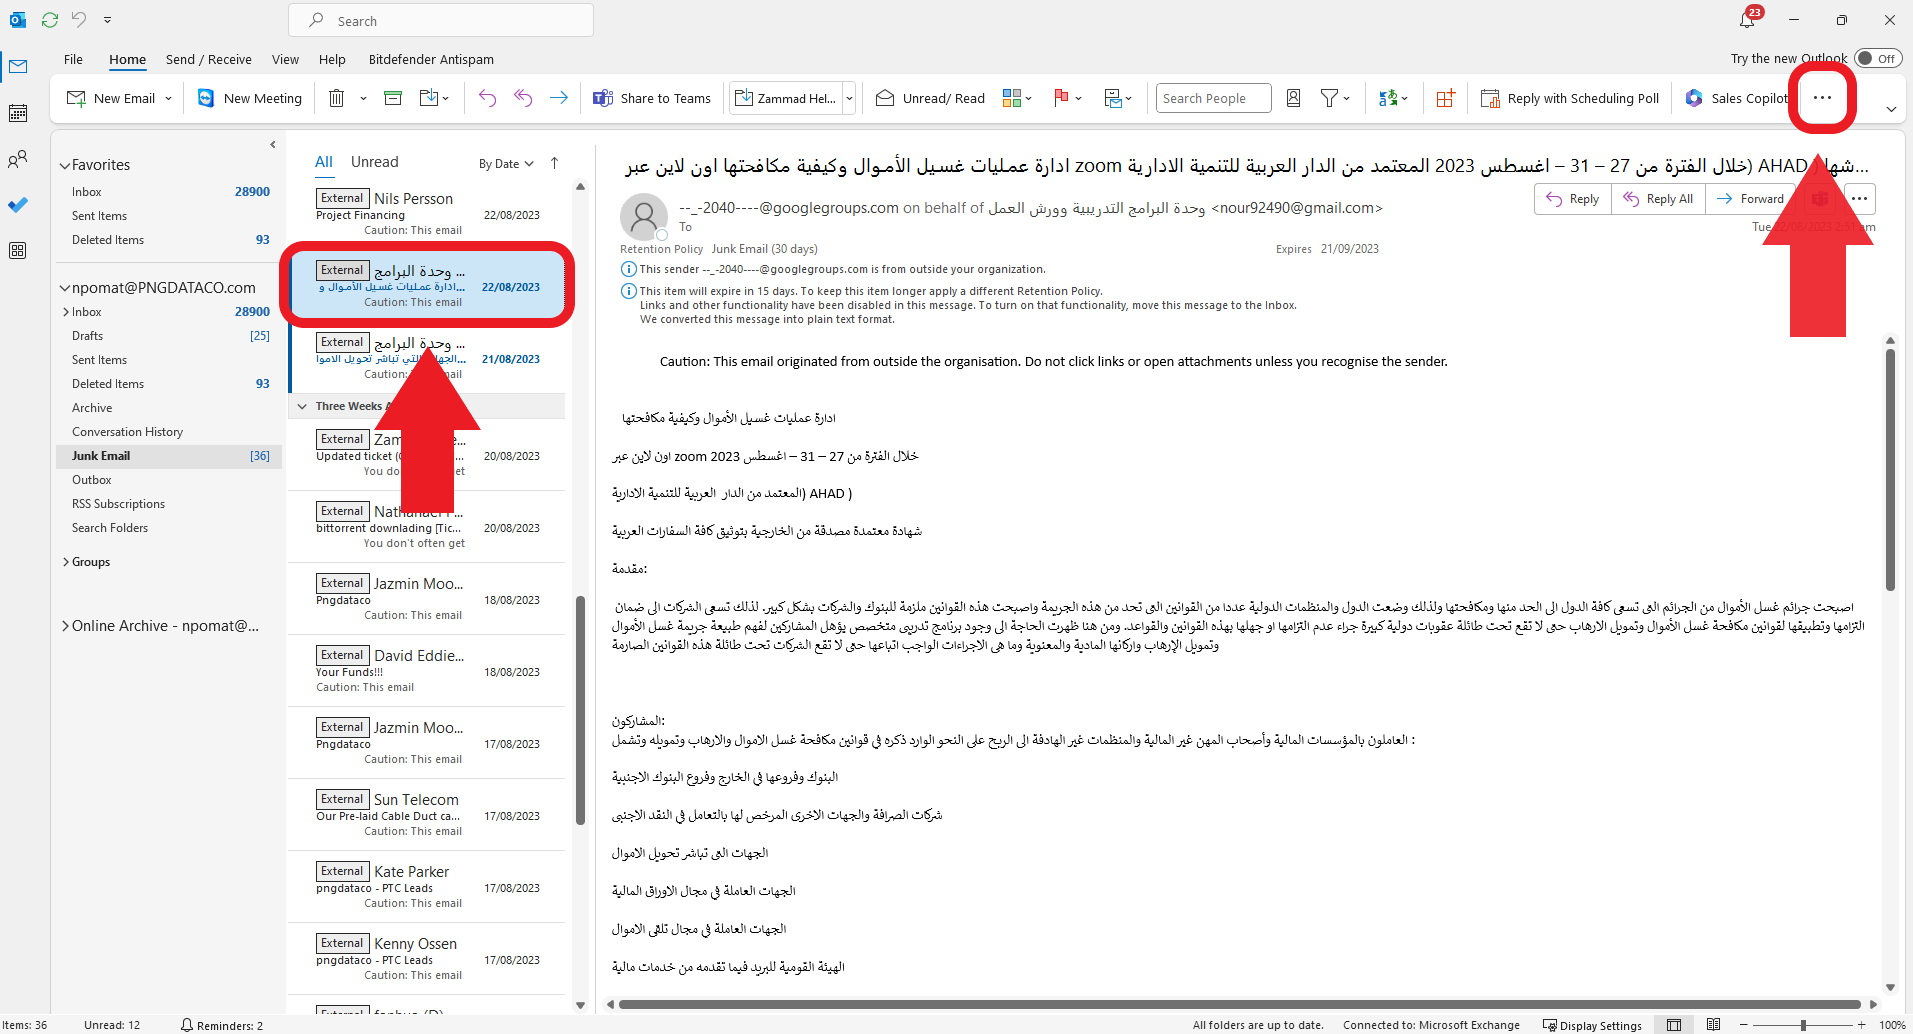Screen dimensions: 1913x1034
Task: Expand the ribbon display options chevron
Action: [x=1891, y=109]
